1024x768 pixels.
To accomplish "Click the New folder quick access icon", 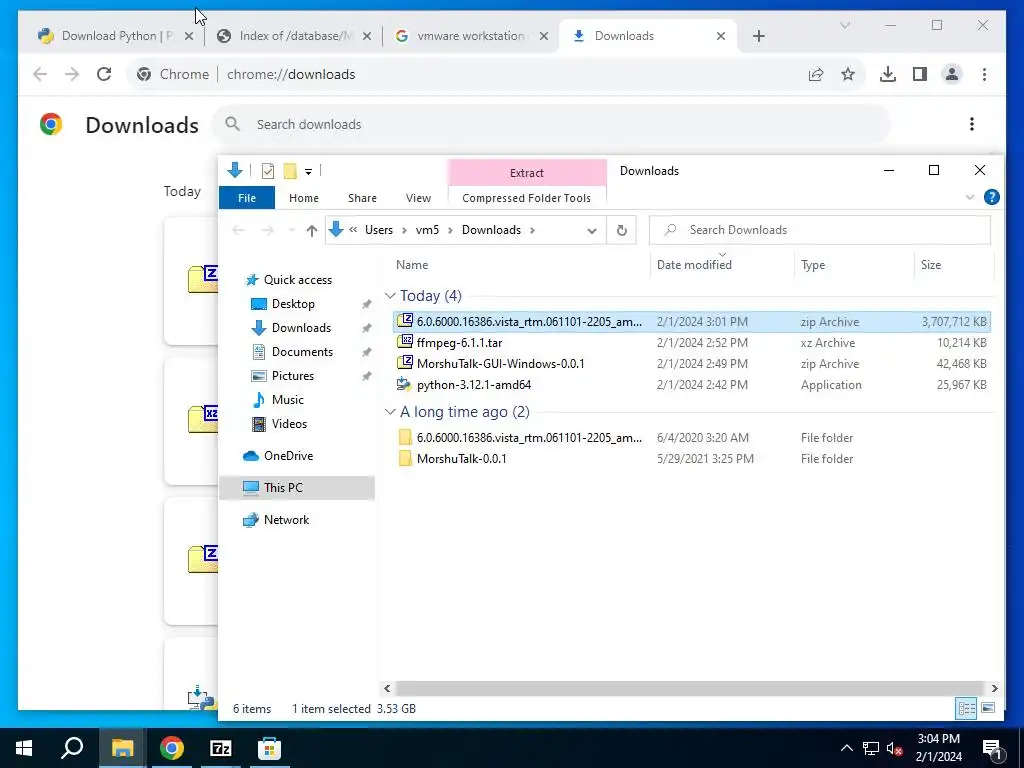I will coord(290,171).
